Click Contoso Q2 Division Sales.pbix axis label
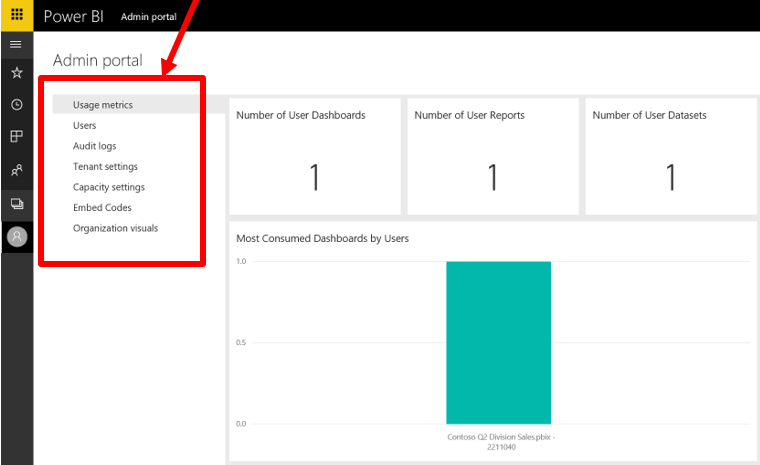The width and height of the screenshot is (760, 465). [501, 442]
